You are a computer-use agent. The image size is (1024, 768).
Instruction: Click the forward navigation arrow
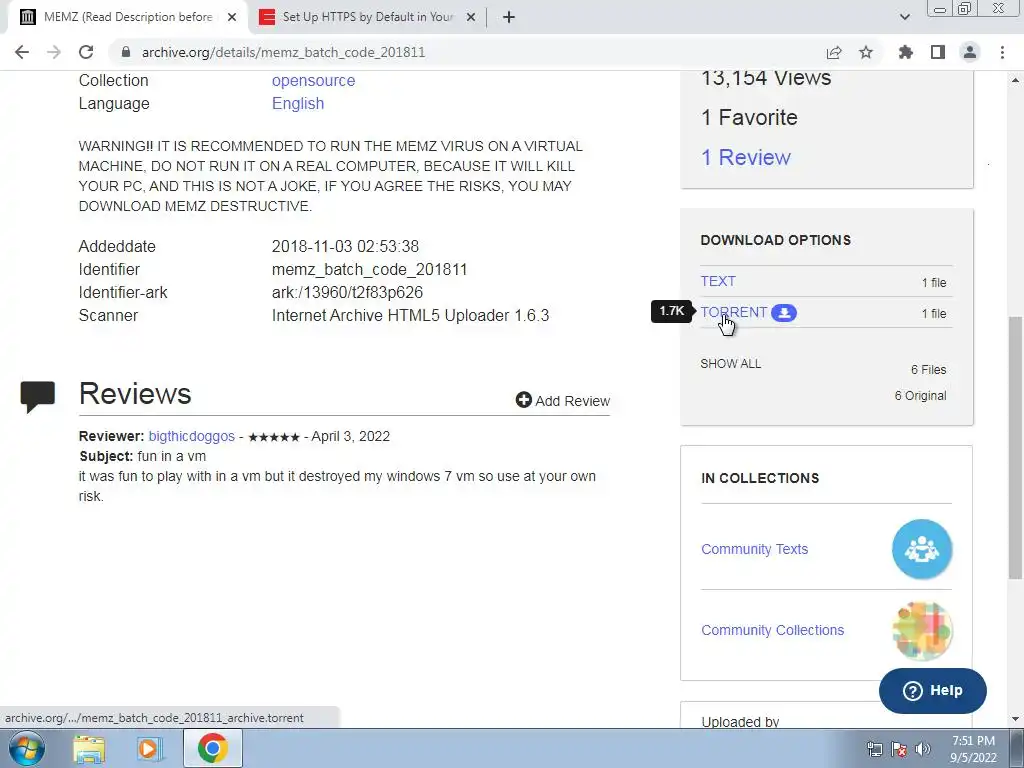tap(54, 52)
